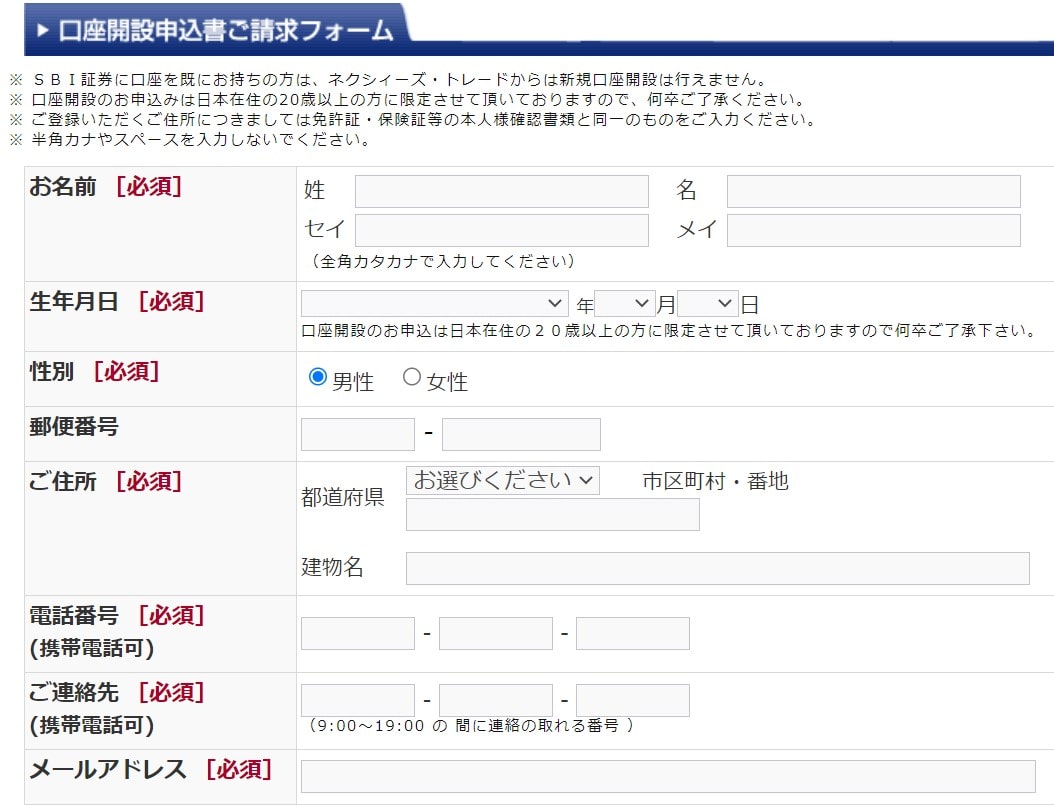Click the 姓 (last name) input field
This screenshot has height=810, width=1054.
[500, 191]
